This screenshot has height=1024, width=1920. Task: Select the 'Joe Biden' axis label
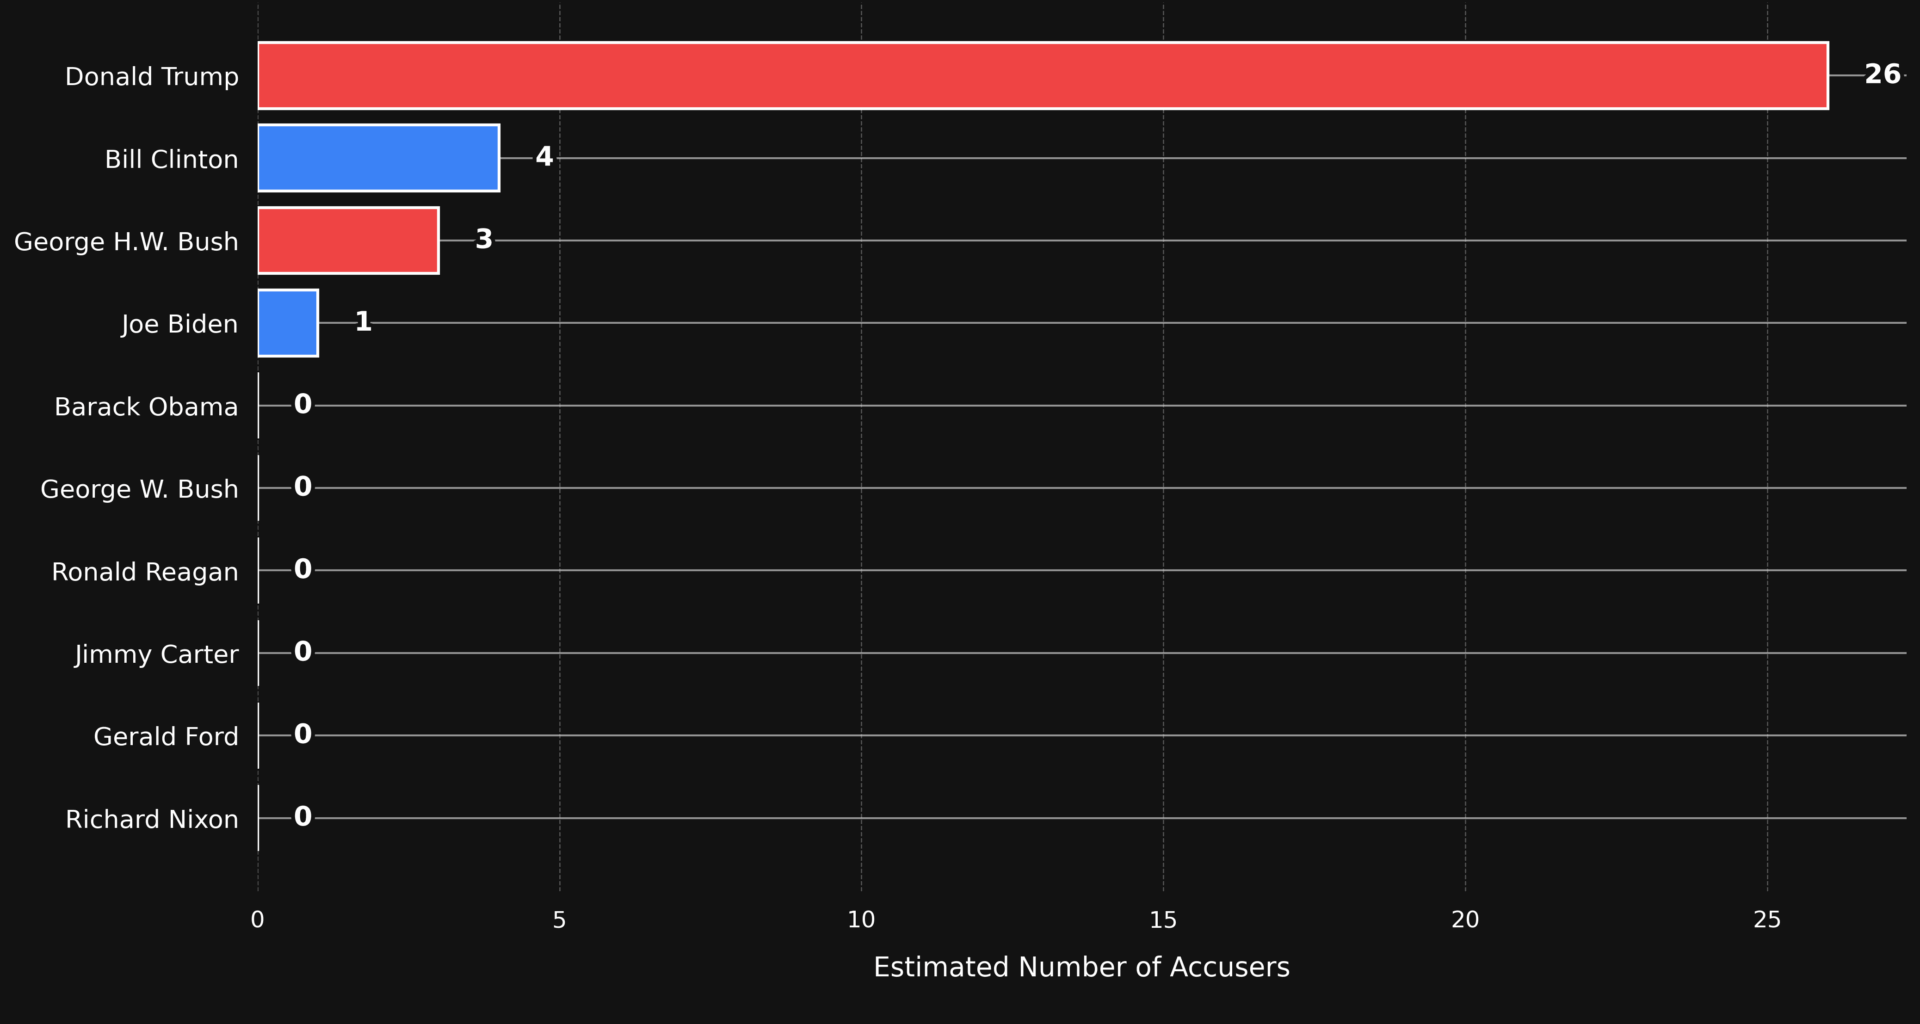[x=180, y=324]
